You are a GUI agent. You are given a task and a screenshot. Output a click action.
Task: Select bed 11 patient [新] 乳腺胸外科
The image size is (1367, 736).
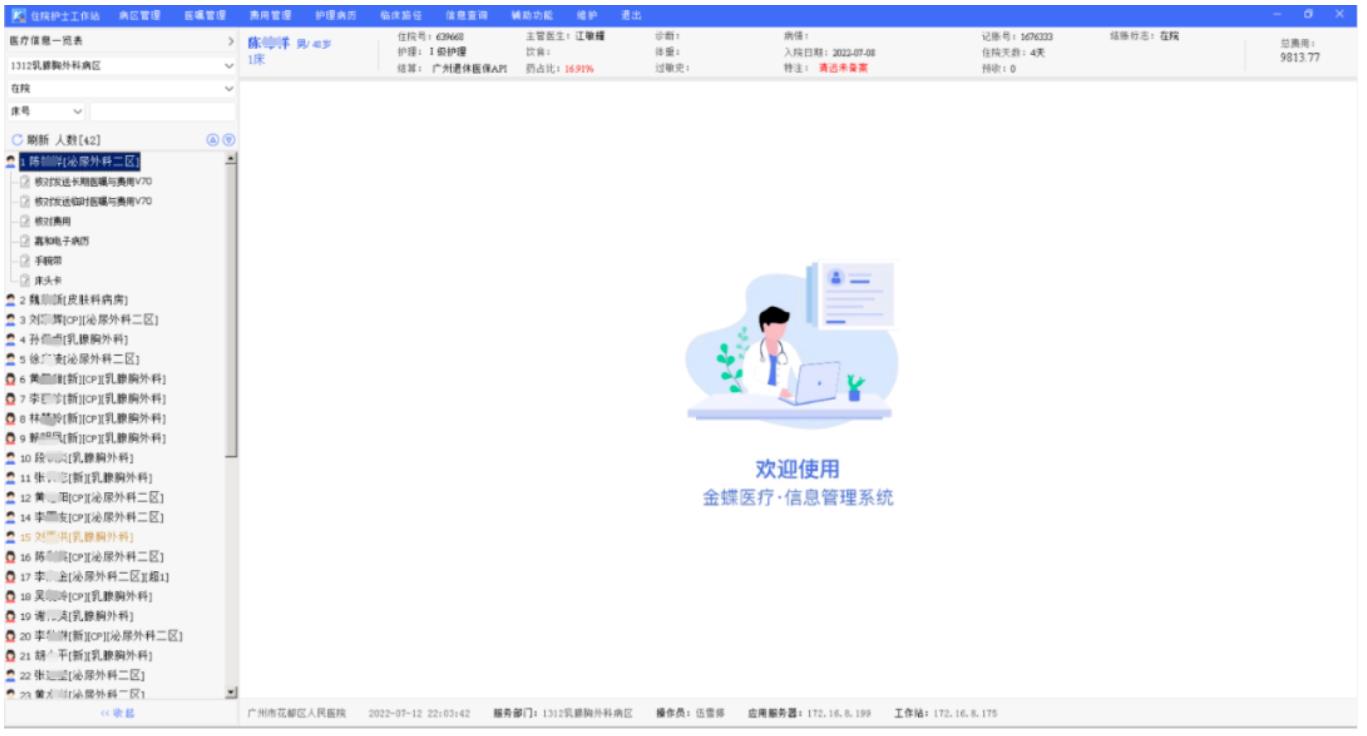click(x=86, y=478)
